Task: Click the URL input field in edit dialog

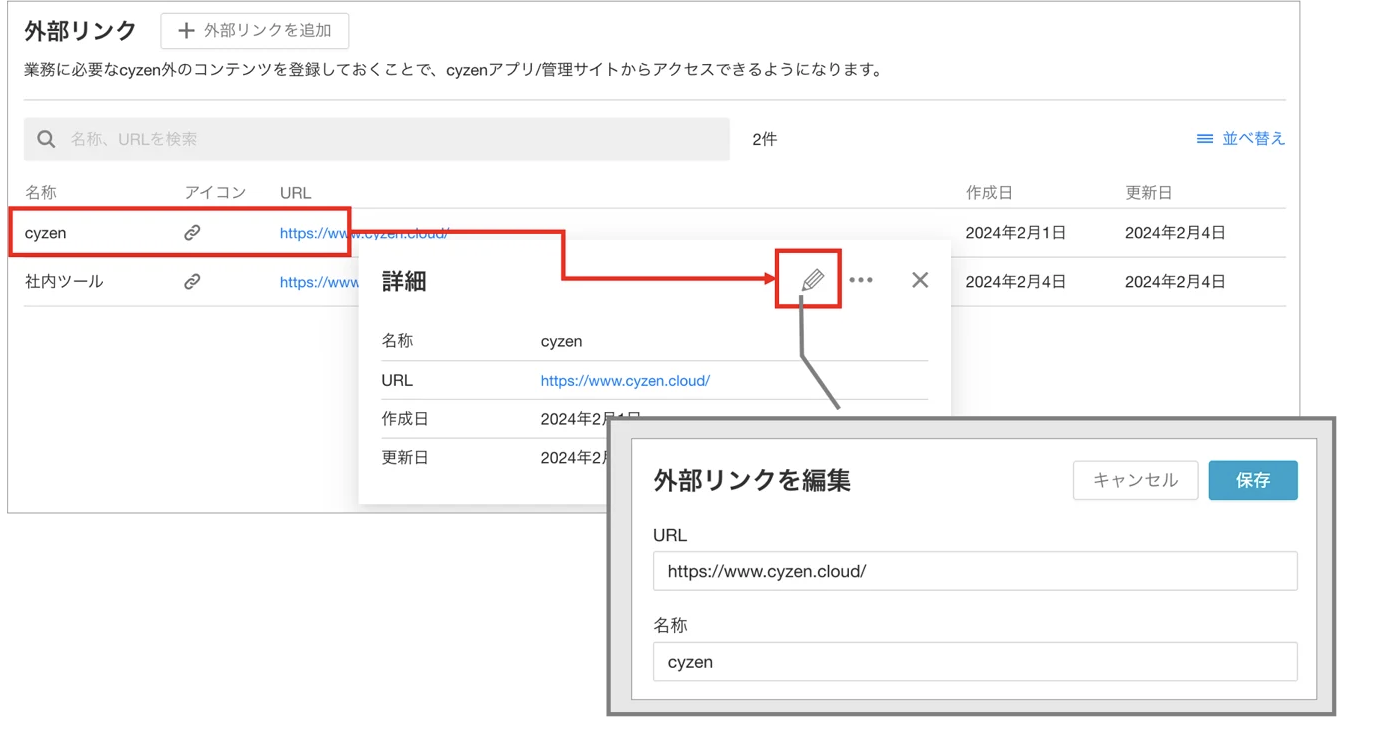Action: (x=975, y=571)
